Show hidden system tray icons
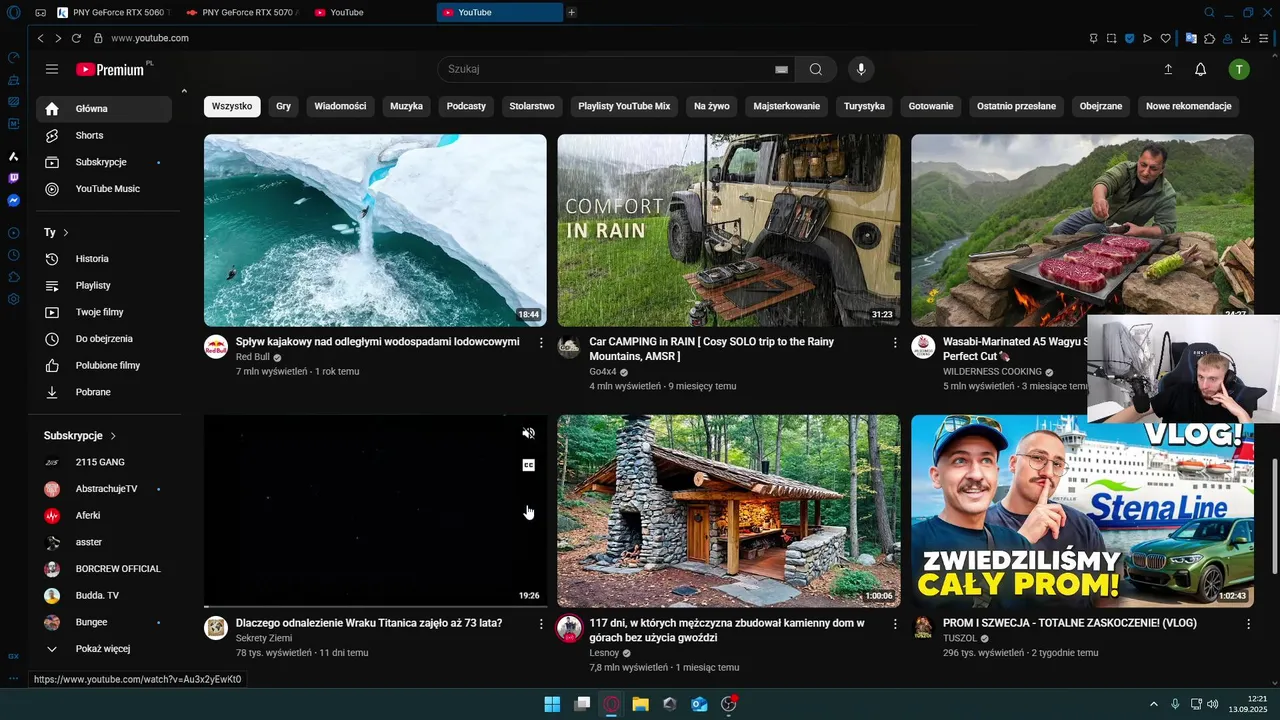Viewport: 1280px width, 720px height. [1154, 704]
